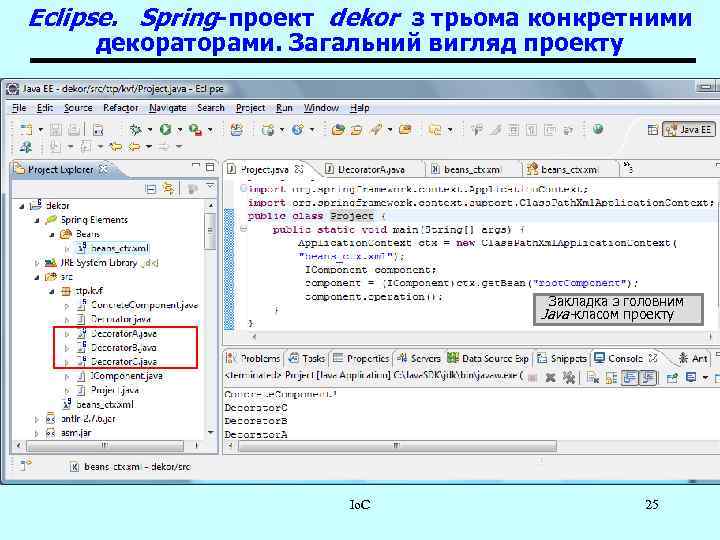The height and width of the screenshot is (540, 720).
Task: Show hidden editor tabs list
Action: [628, 167]
